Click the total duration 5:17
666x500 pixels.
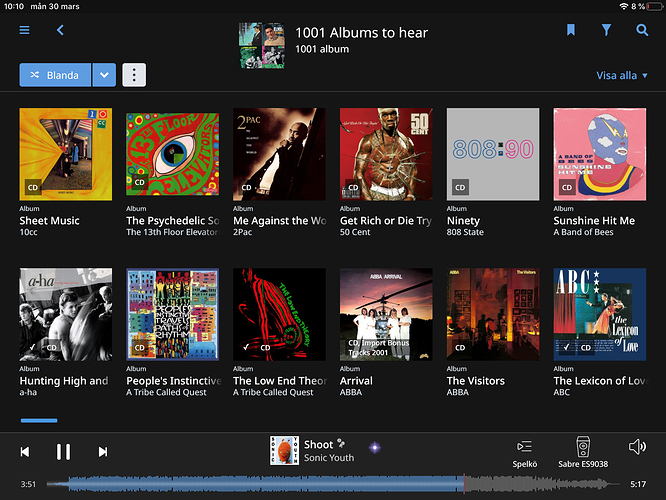click(638, 484)
